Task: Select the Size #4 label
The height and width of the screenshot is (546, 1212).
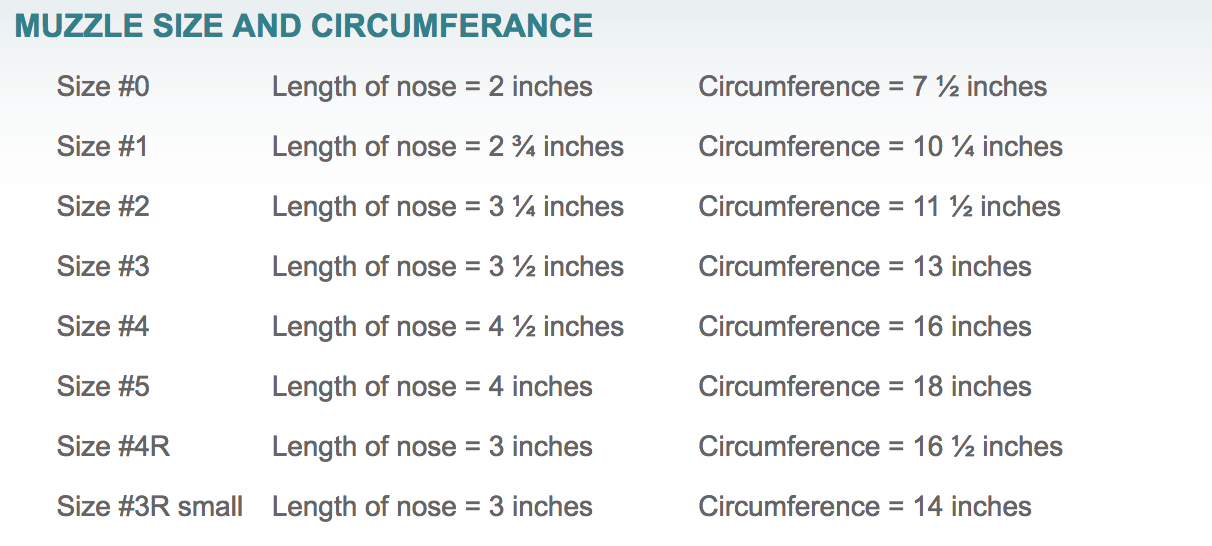Action: coord(103,327)
